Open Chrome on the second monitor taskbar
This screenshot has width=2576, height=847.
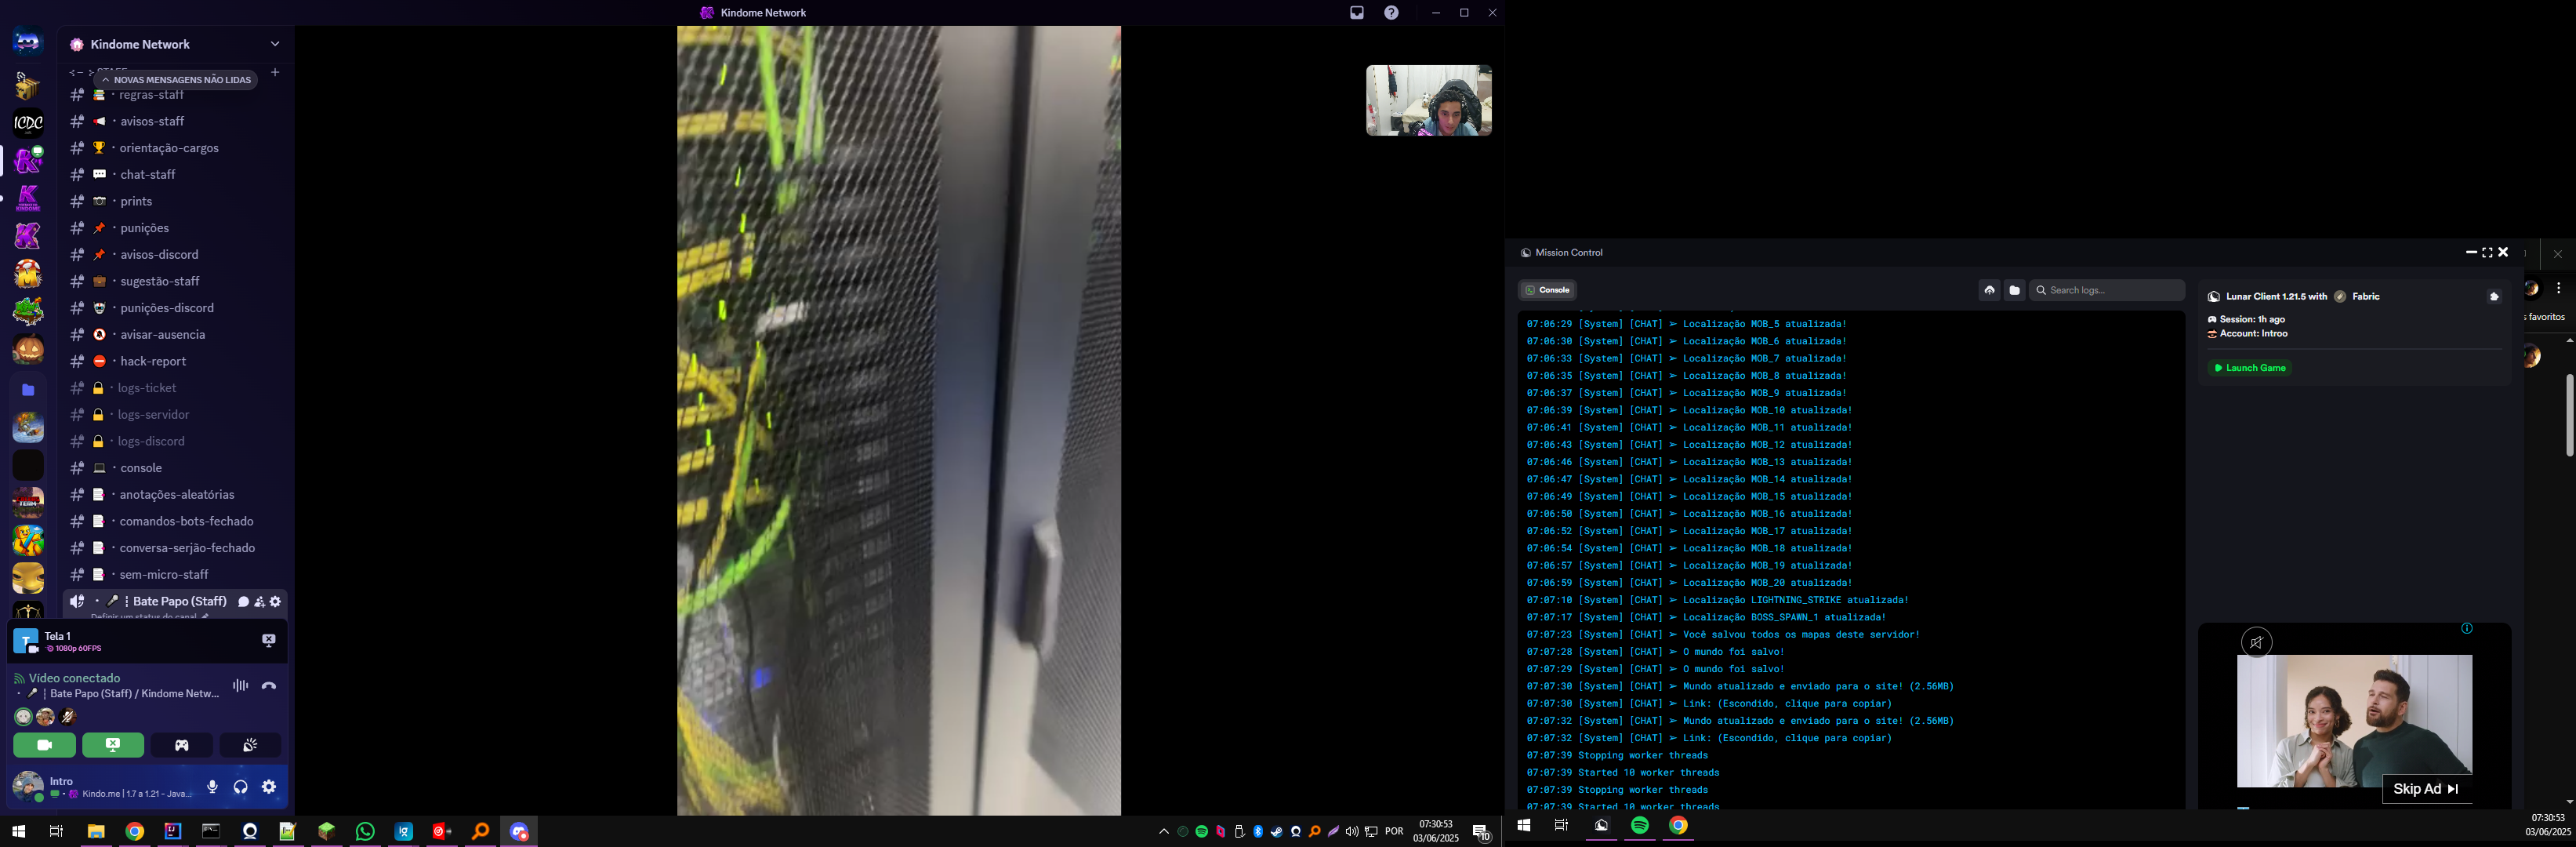pyautogui.click(x=1678, y=826)
